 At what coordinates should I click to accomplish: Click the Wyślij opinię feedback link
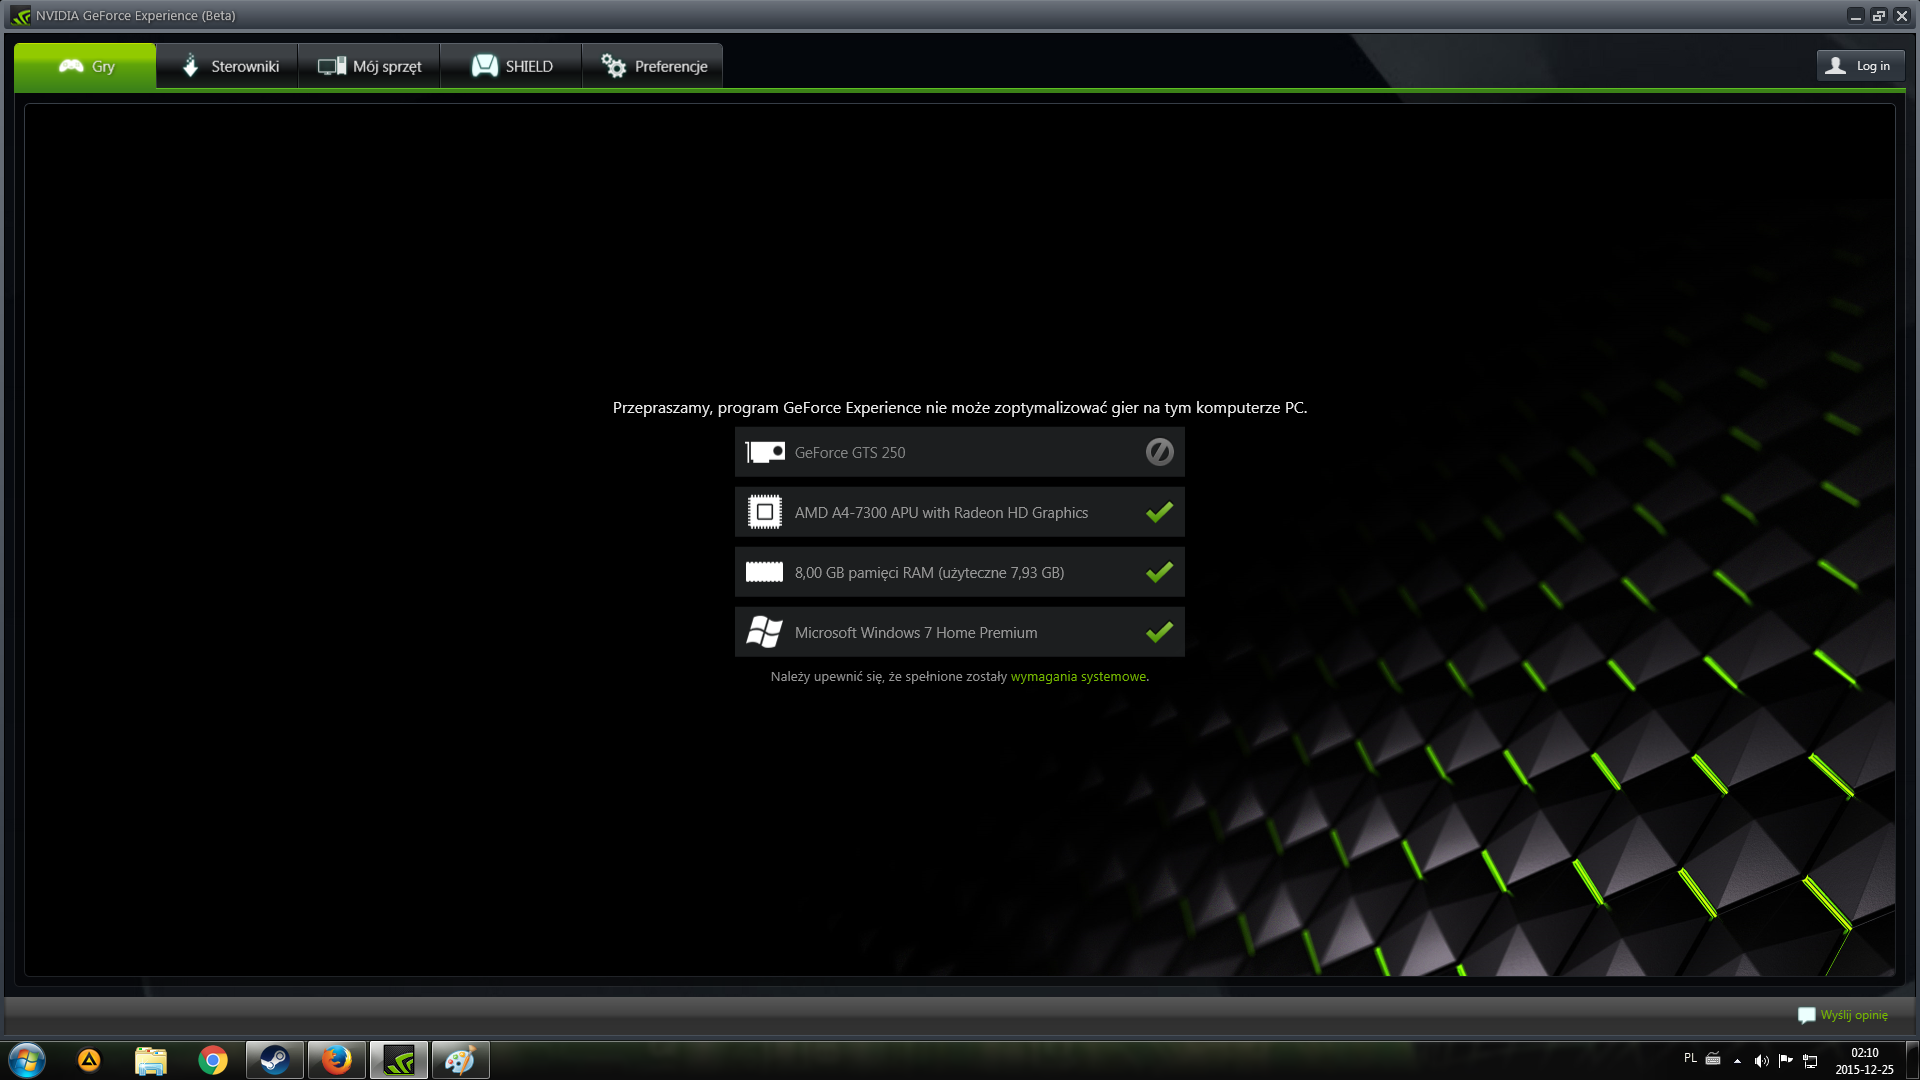click(x=1853, y=1015)
